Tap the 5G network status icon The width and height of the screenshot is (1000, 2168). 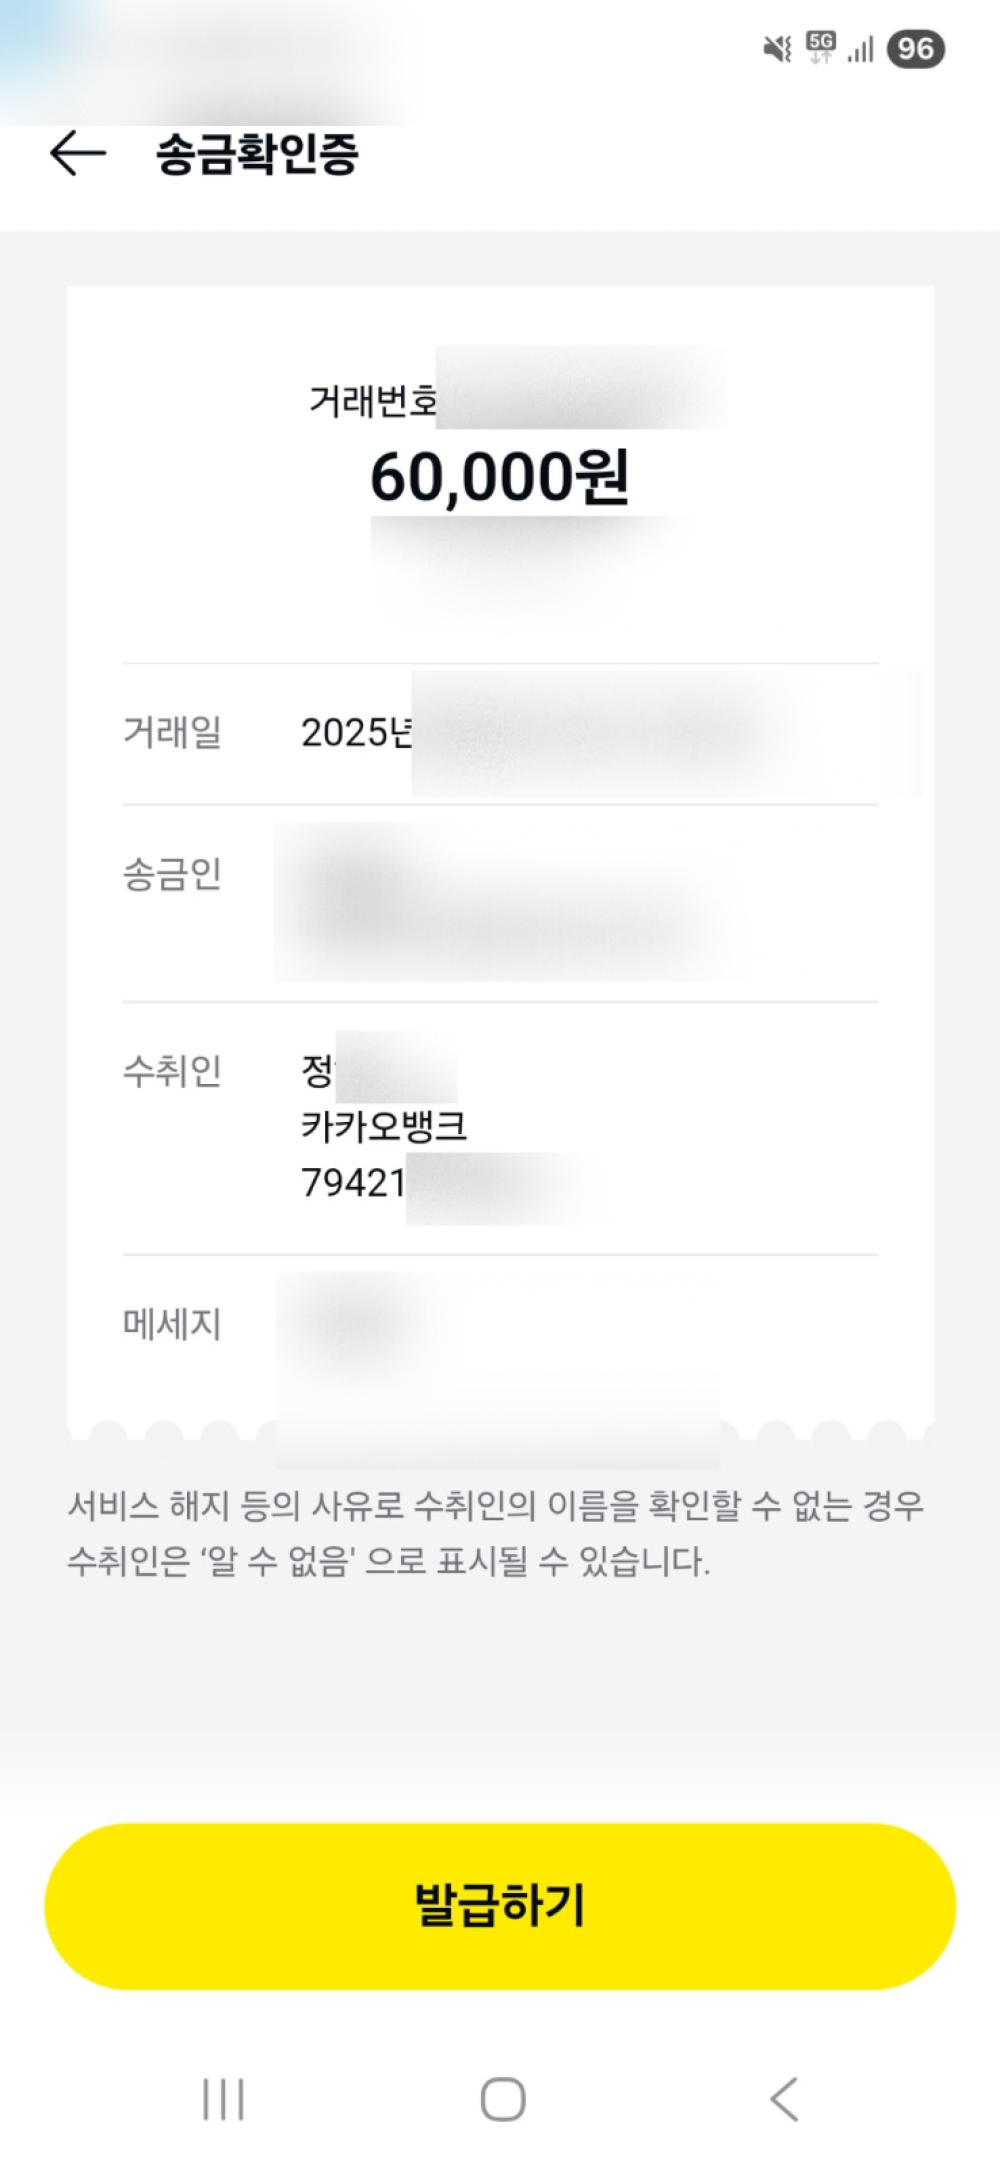(x=821, y=47)
